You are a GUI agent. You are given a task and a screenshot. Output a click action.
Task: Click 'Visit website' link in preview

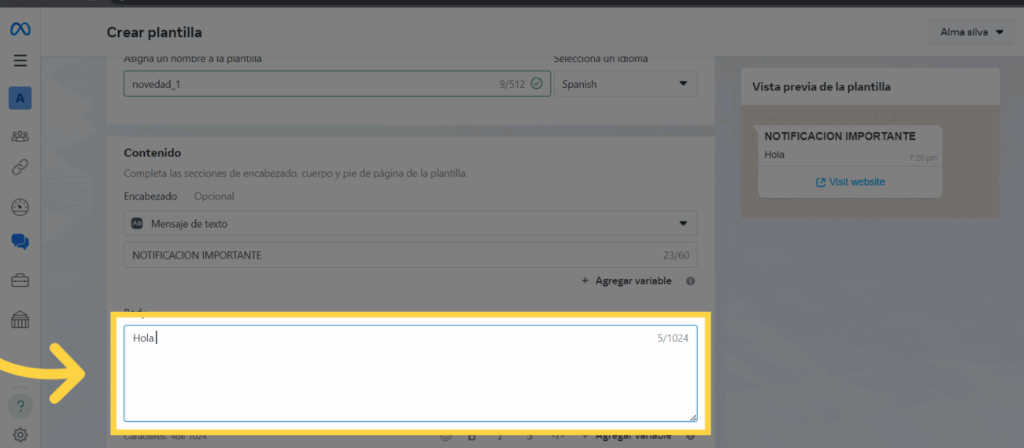[x=850, y=182]
